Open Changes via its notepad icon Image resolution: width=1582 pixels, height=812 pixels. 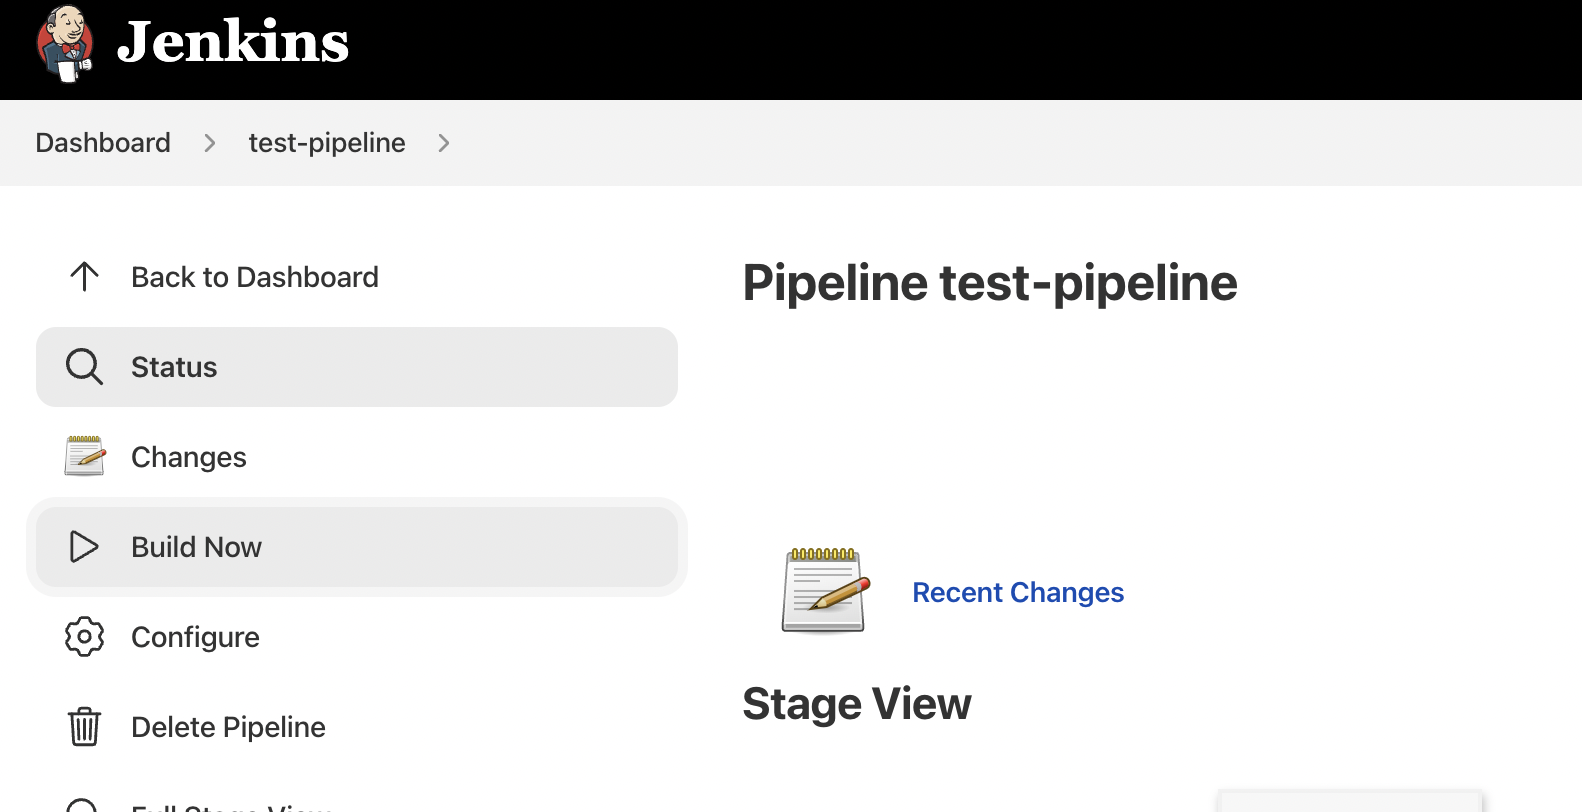pyautogui.click(x=84, y=456)
